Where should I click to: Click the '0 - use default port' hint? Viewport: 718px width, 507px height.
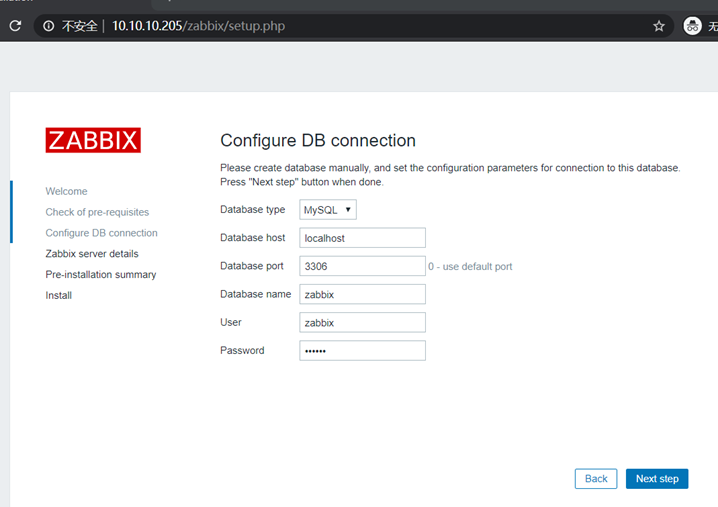click(470, 267)
